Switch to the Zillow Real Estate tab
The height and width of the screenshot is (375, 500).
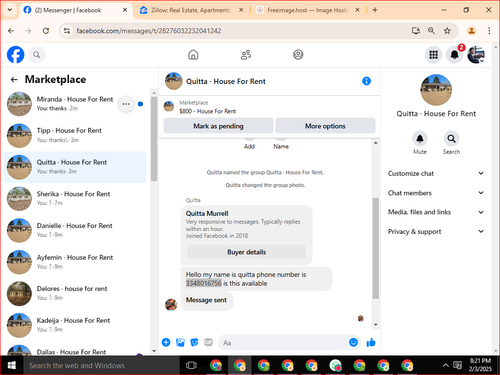coord(191,10)
